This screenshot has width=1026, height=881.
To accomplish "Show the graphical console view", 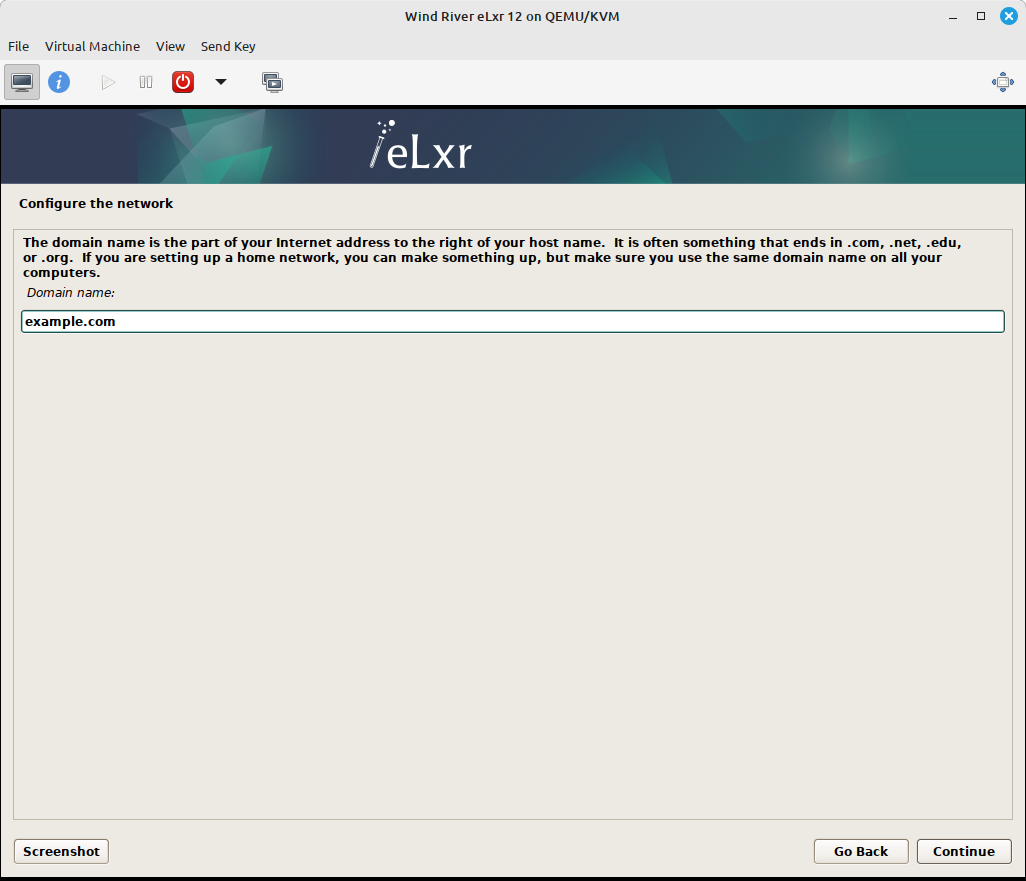I will tap(21, 81).
